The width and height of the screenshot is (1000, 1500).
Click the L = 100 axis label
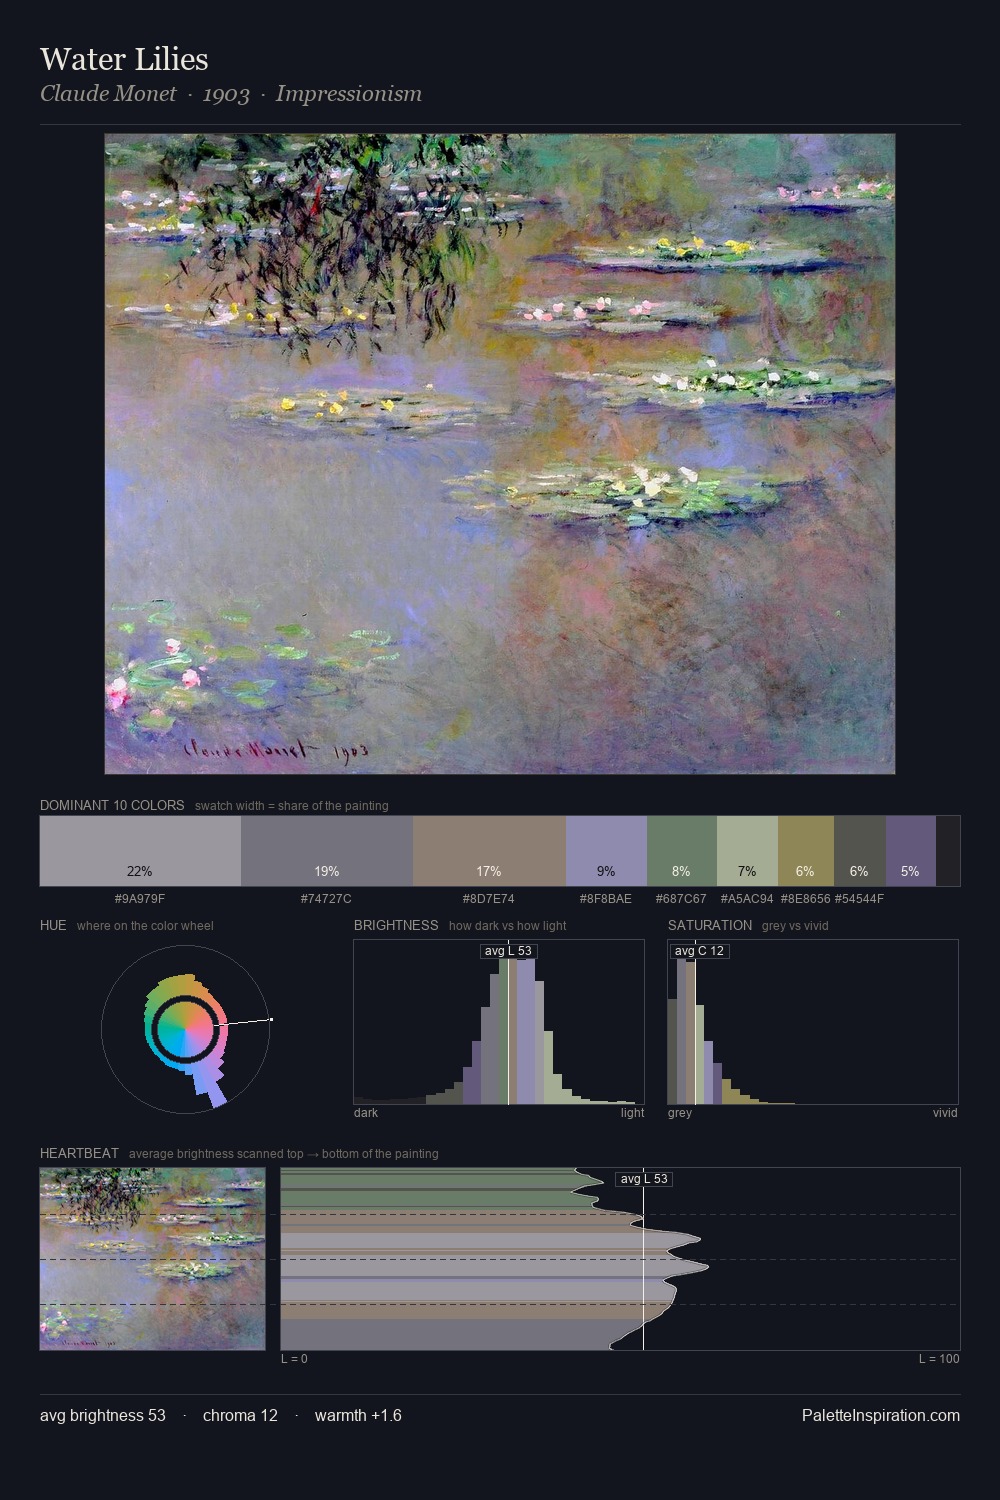click(x=939, y=1359)
